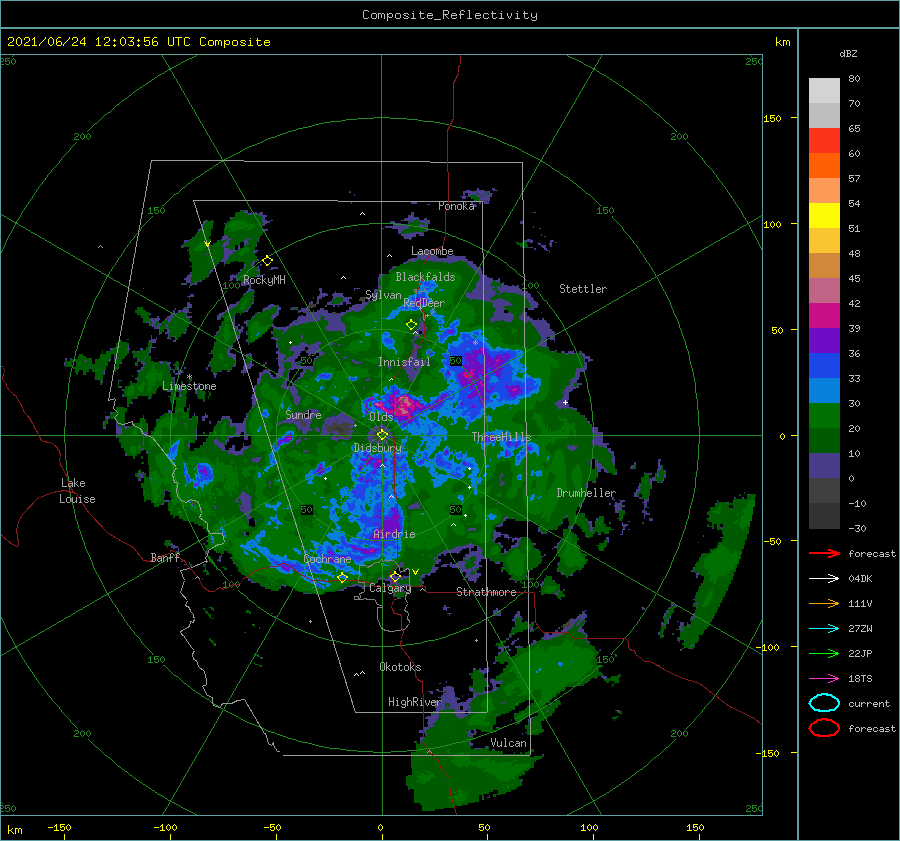
Task: Click the HighRiver label
Action: [x=414, y=702]
